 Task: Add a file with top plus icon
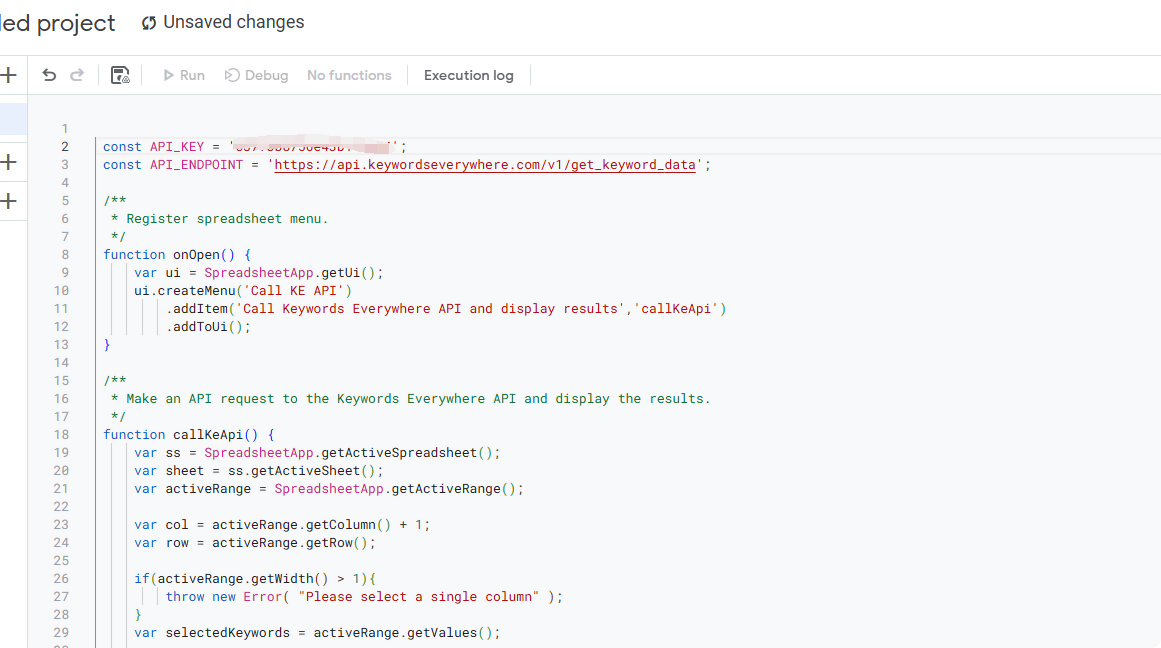[9, 75]
